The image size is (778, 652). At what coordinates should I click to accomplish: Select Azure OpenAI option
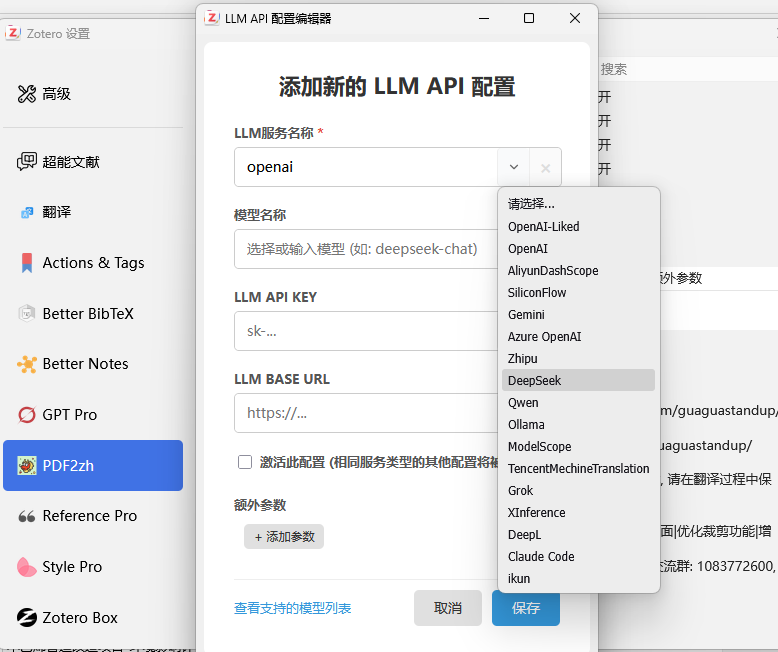(578, 336)
